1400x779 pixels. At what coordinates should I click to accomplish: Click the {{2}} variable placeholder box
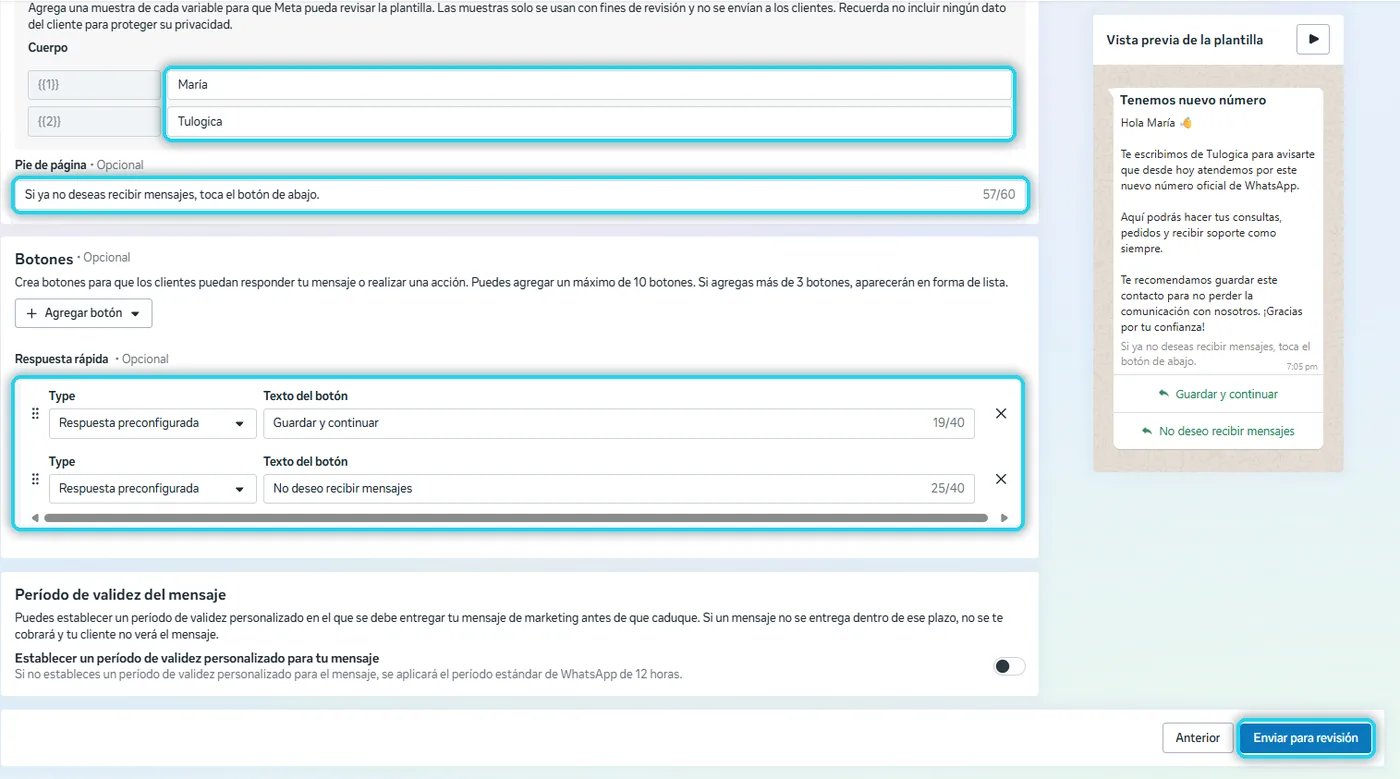click(x=94, y=122)
